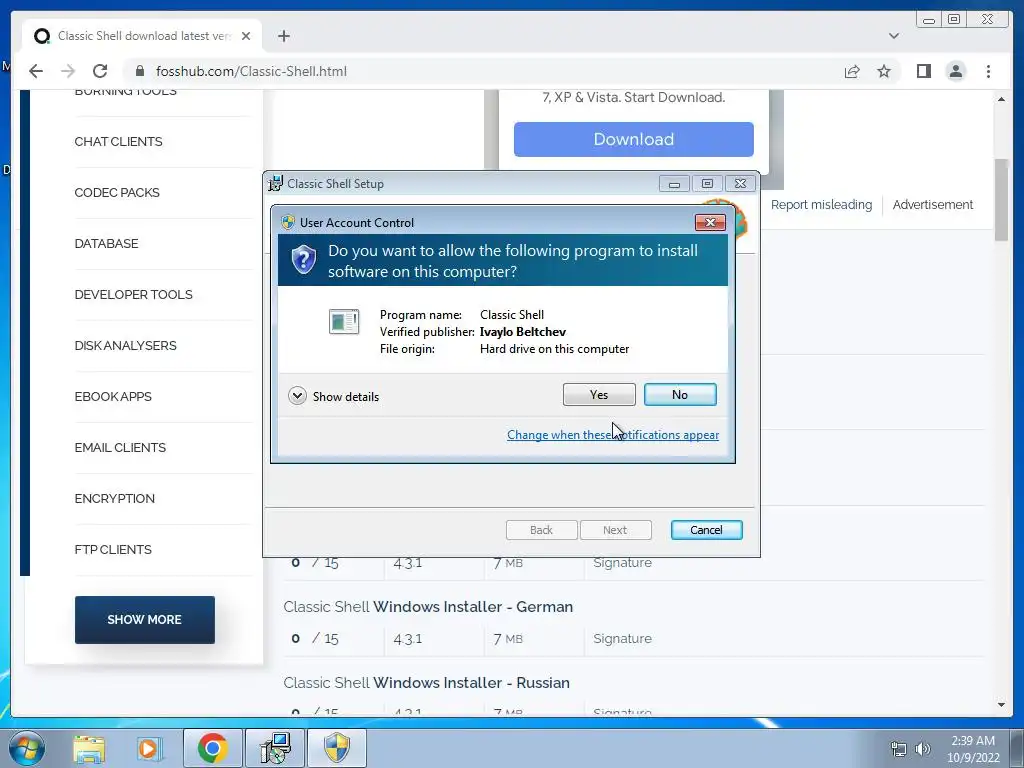1024x768 pixels.
Task: Open FTP CLIENTS category
Action: 113,549
